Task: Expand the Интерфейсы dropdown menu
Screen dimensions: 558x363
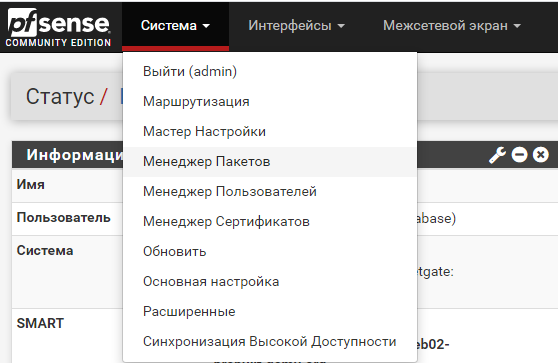Action: (x=296, y=26)
